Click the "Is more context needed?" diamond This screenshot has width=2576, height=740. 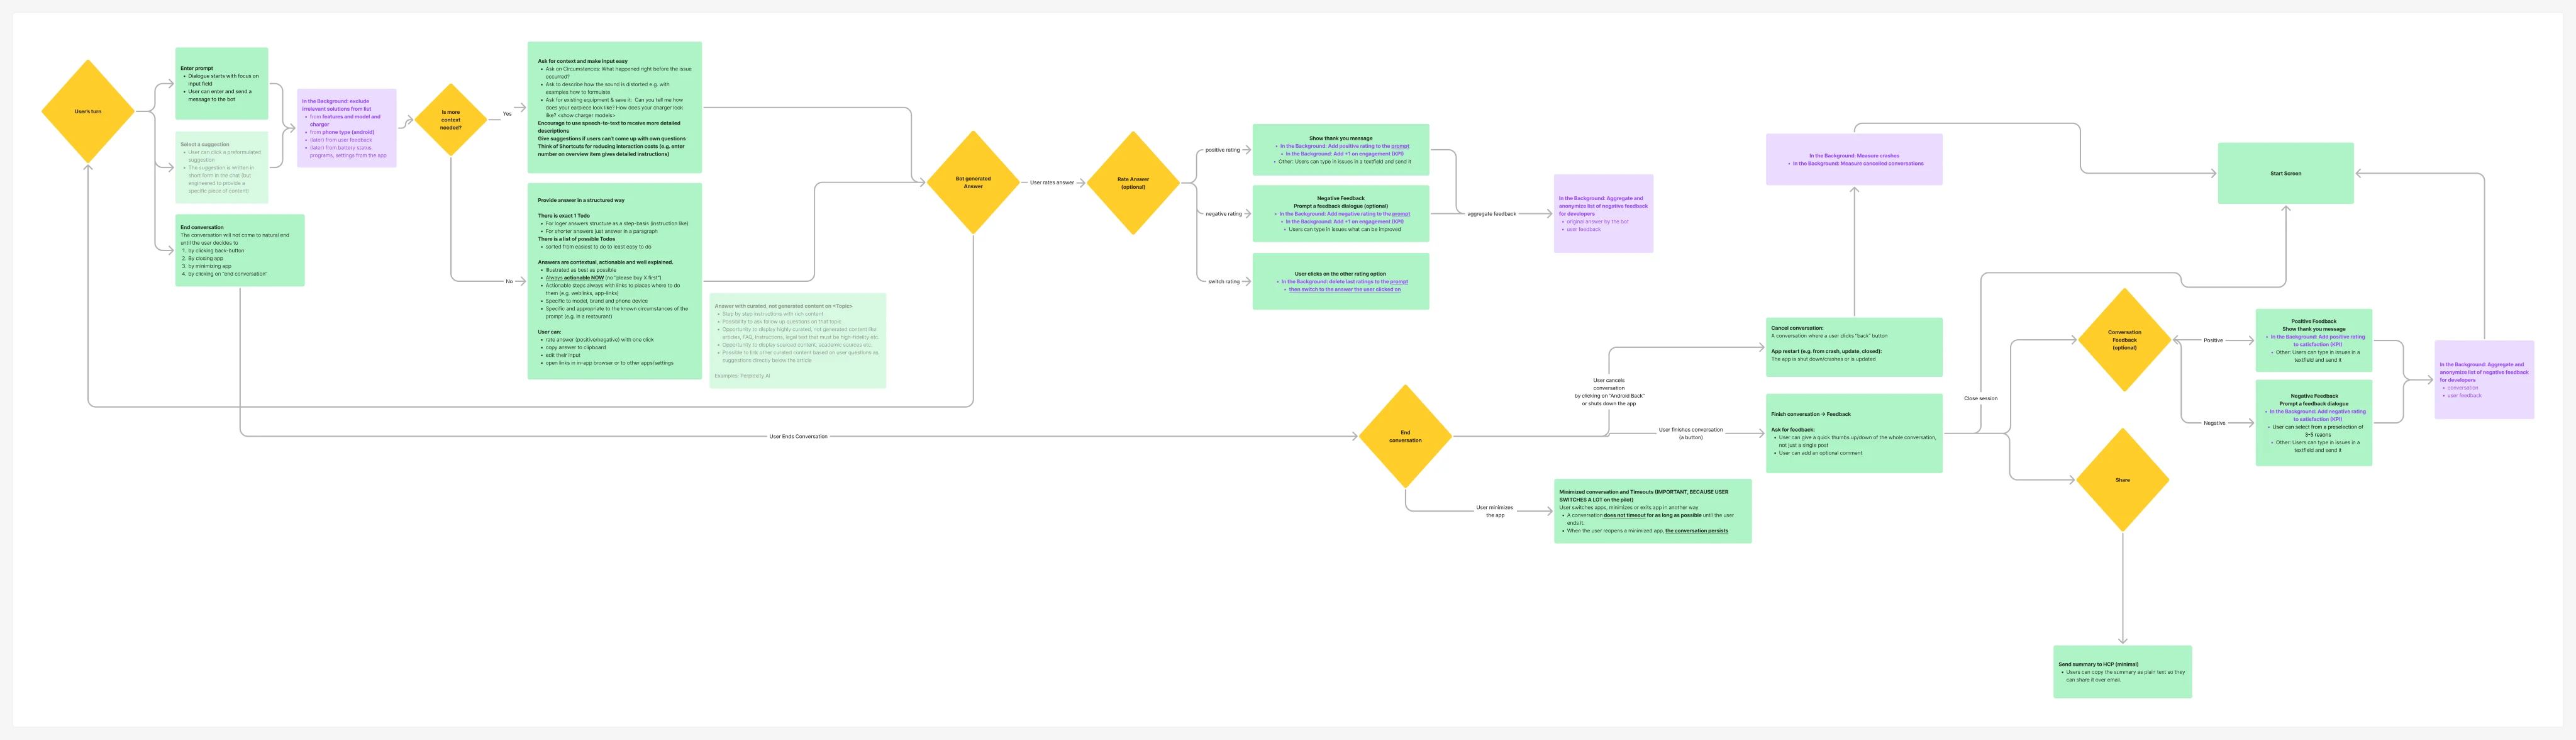451,120
